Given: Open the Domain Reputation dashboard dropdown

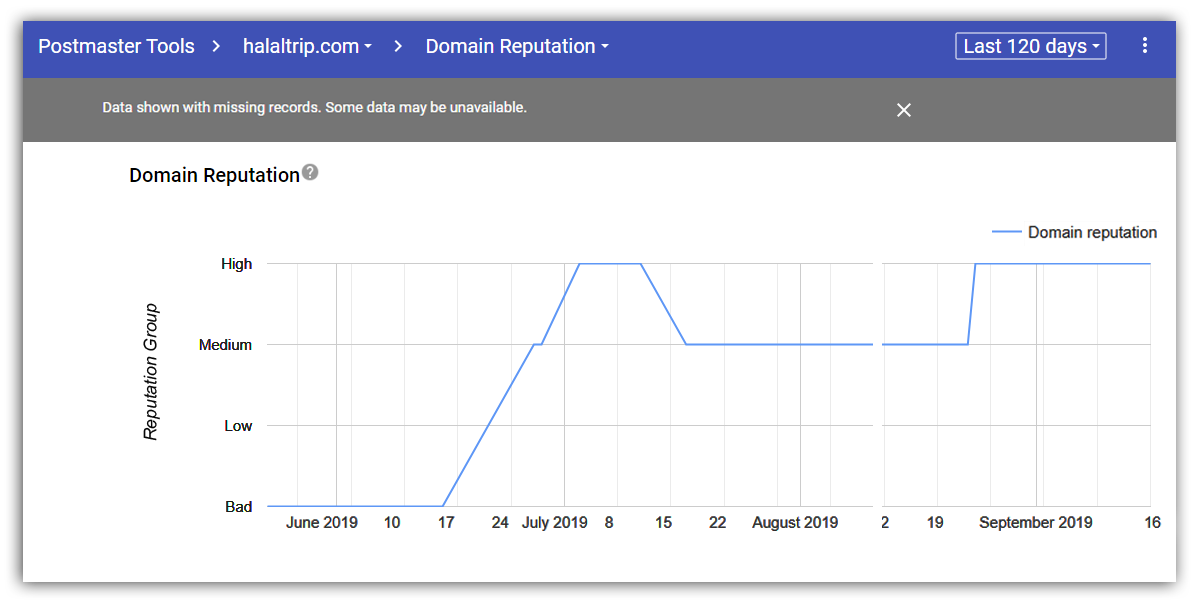Looking at the screenshot, I should (x=517, y=46).
